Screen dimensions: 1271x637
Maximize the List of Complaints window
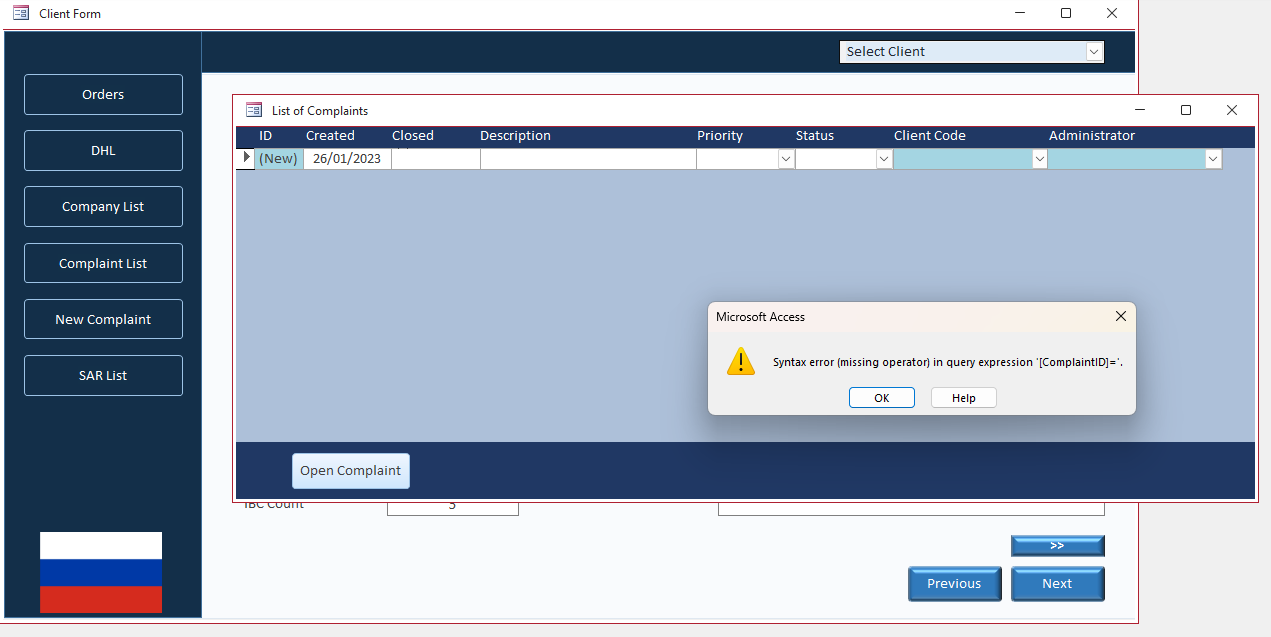1186,111
